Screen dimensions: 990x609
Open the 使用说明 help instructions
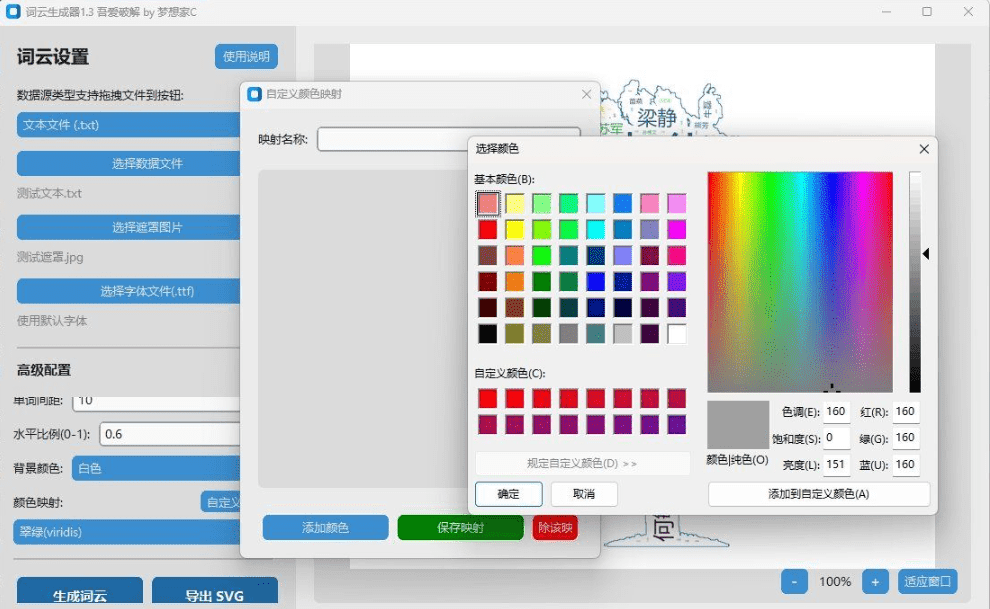click(245, 57)
